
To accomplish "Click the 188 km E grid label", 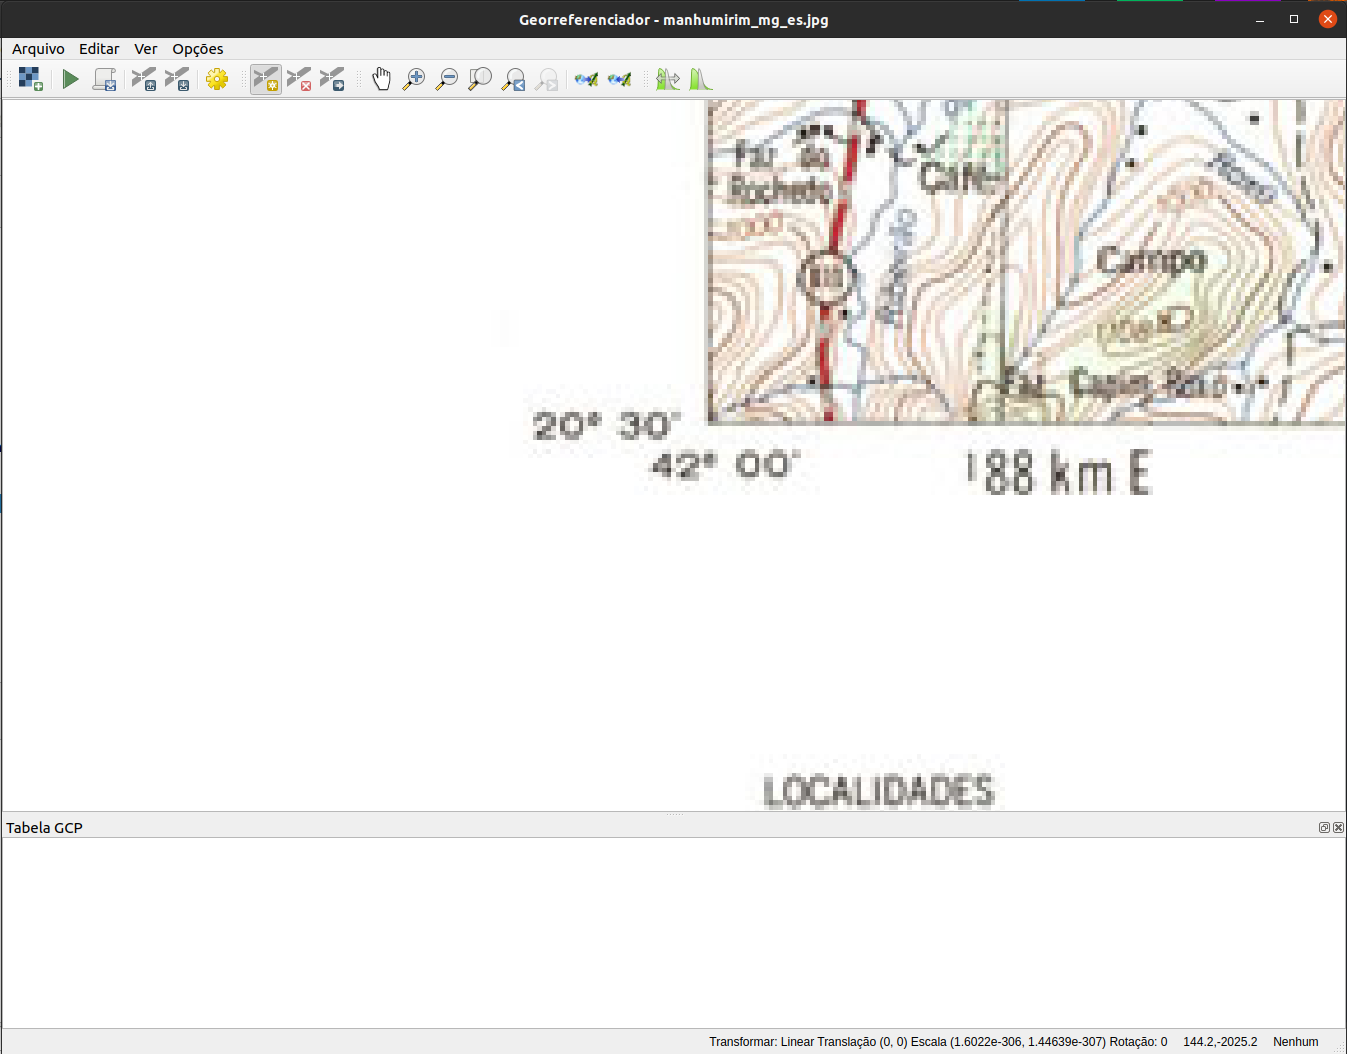I will point(1060,472).
